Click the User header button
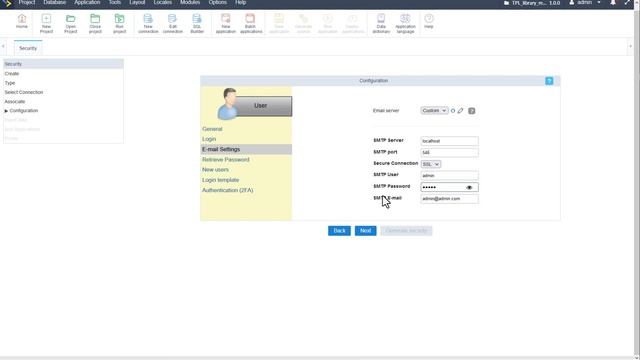 260,106
